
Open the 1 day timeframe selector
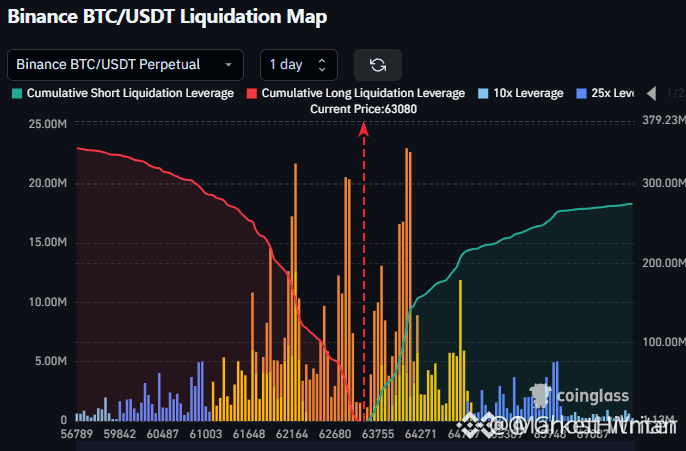click(299, 65)
